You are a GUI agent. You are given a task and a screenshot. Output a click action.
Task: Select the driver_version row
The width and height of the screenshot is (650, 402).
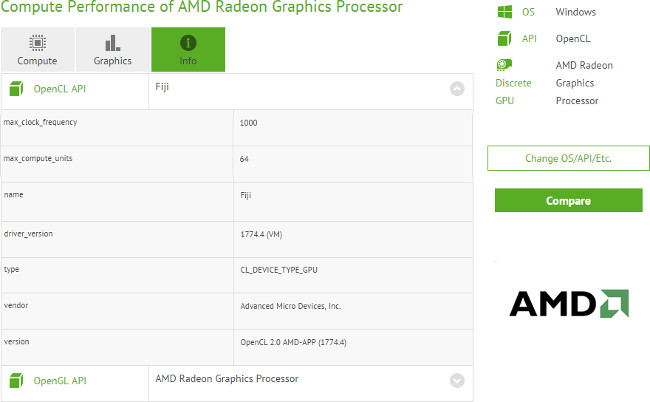tap(238, 233)
